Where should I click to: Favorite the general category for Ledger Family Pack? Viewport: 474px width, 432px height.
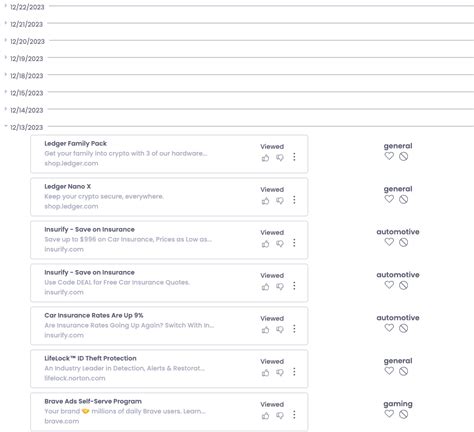pos(389,156)
